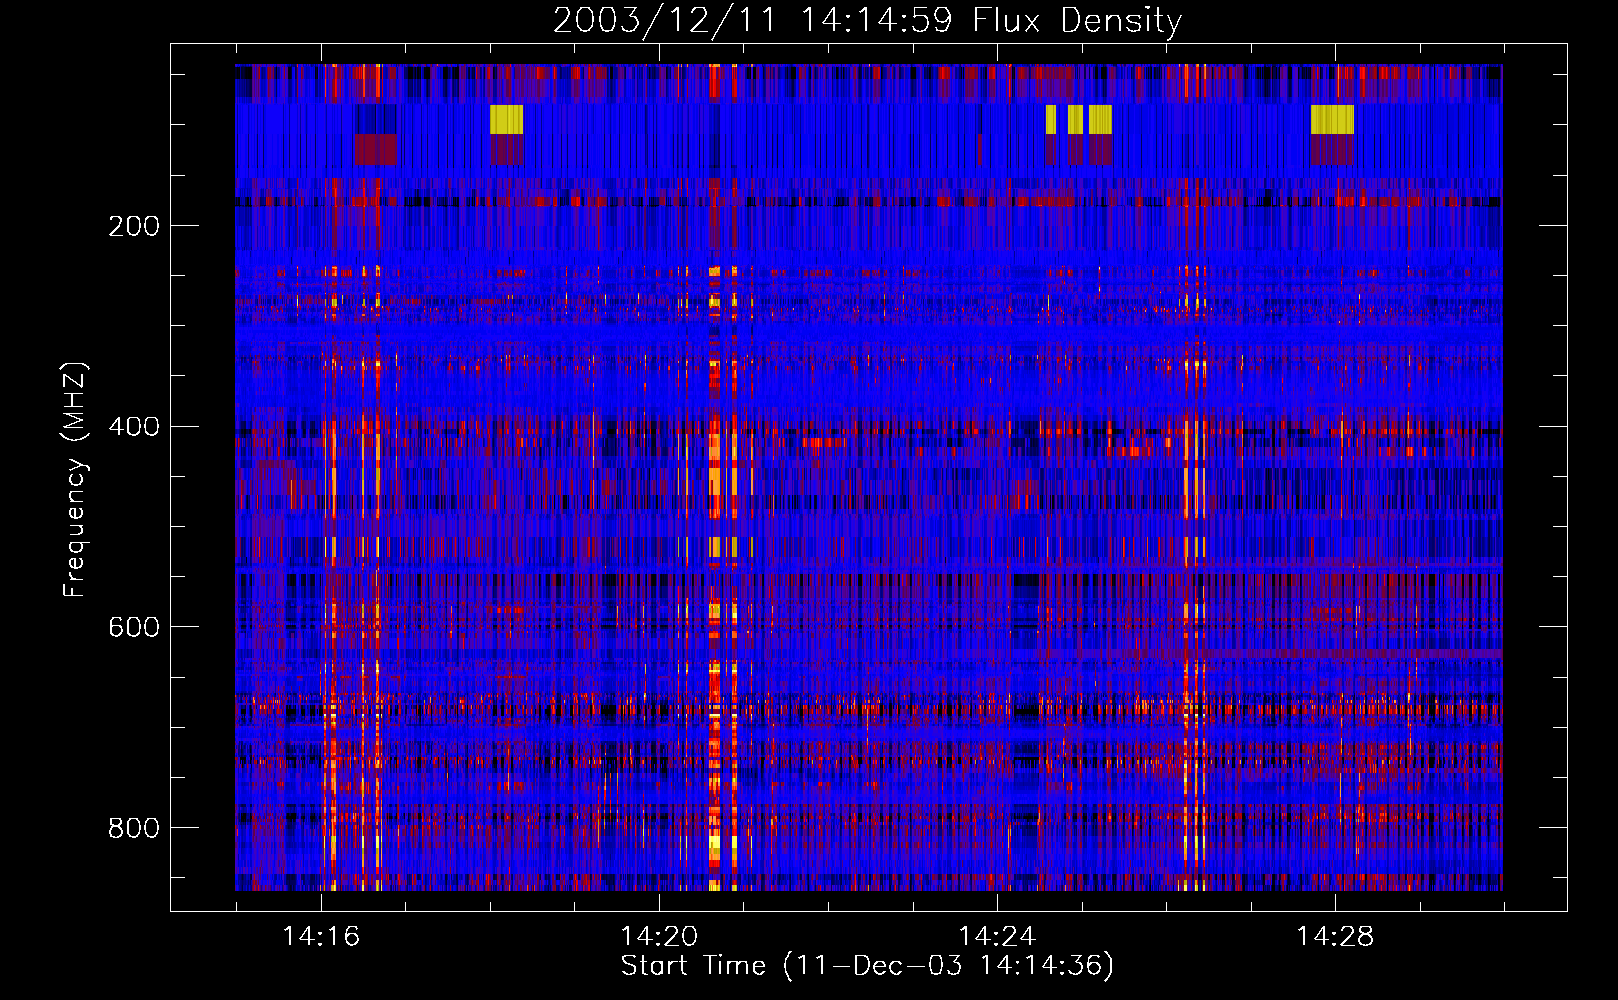This screenshot has height=1000, width=1618.
Task: Click the 600 frequency tick label
Action: (134, 627)
